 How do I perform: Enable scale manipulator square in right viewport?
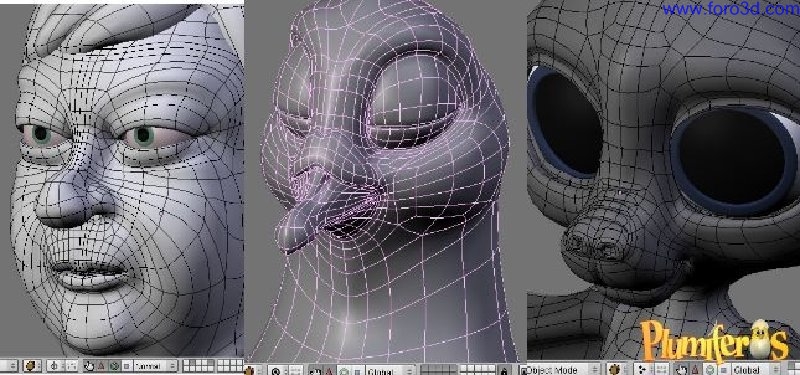tap(724, 369)
